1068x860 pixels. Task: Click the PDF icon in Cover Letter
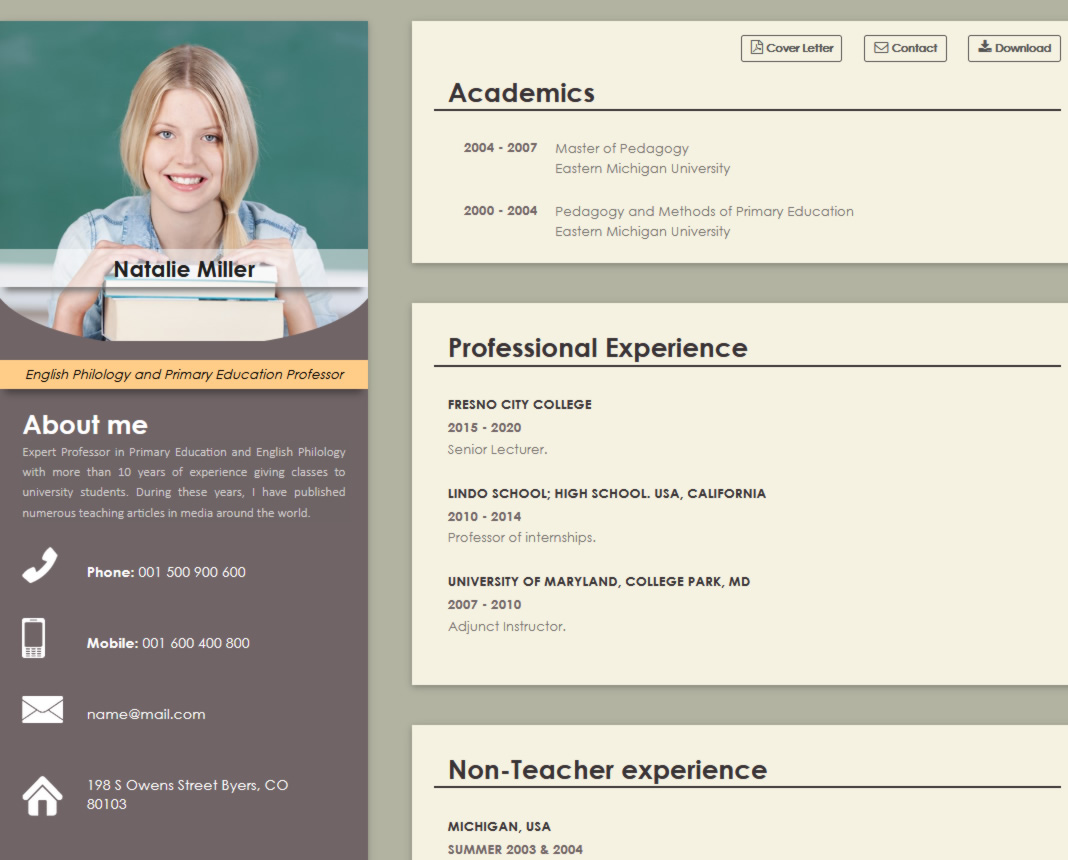coord(757,48)
